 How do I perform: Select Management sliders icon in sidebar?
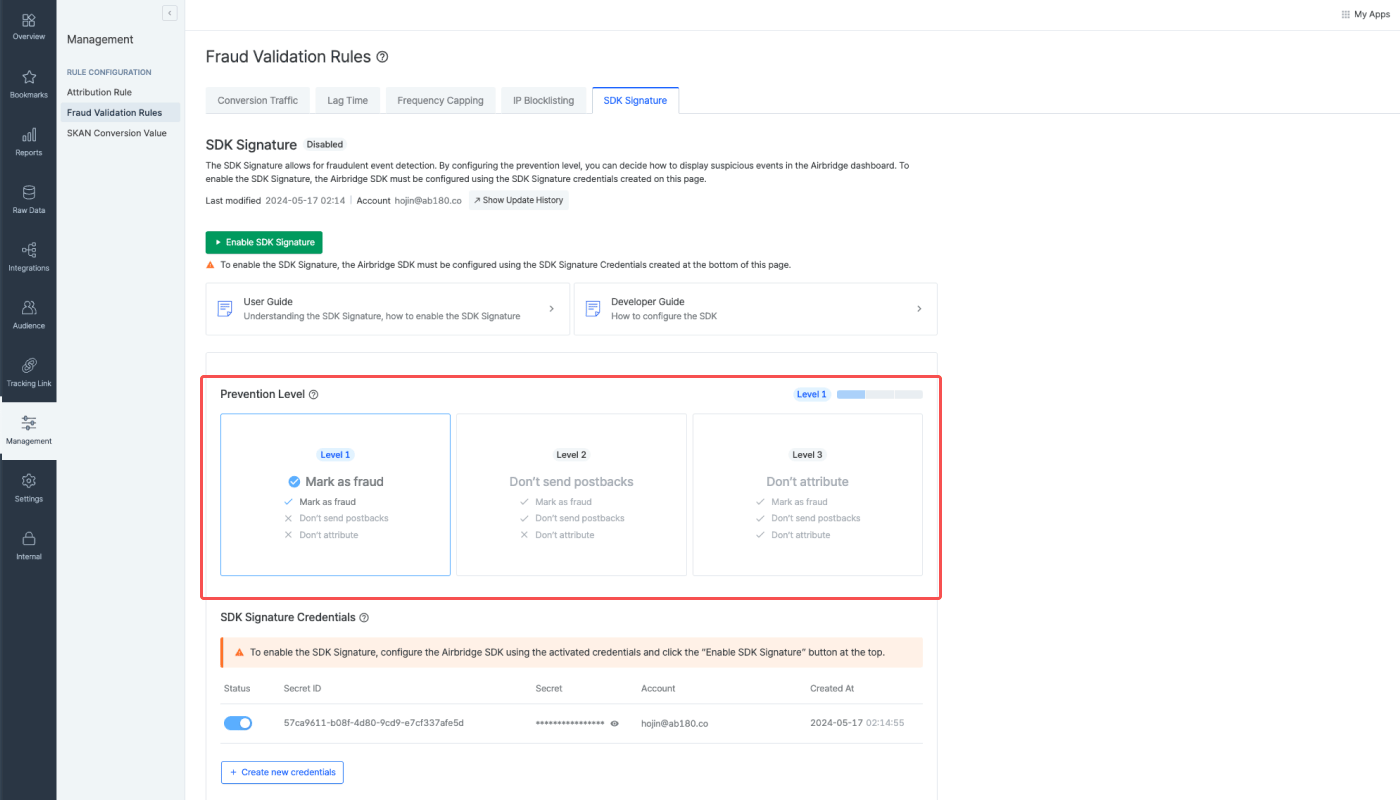click(28, 423)
